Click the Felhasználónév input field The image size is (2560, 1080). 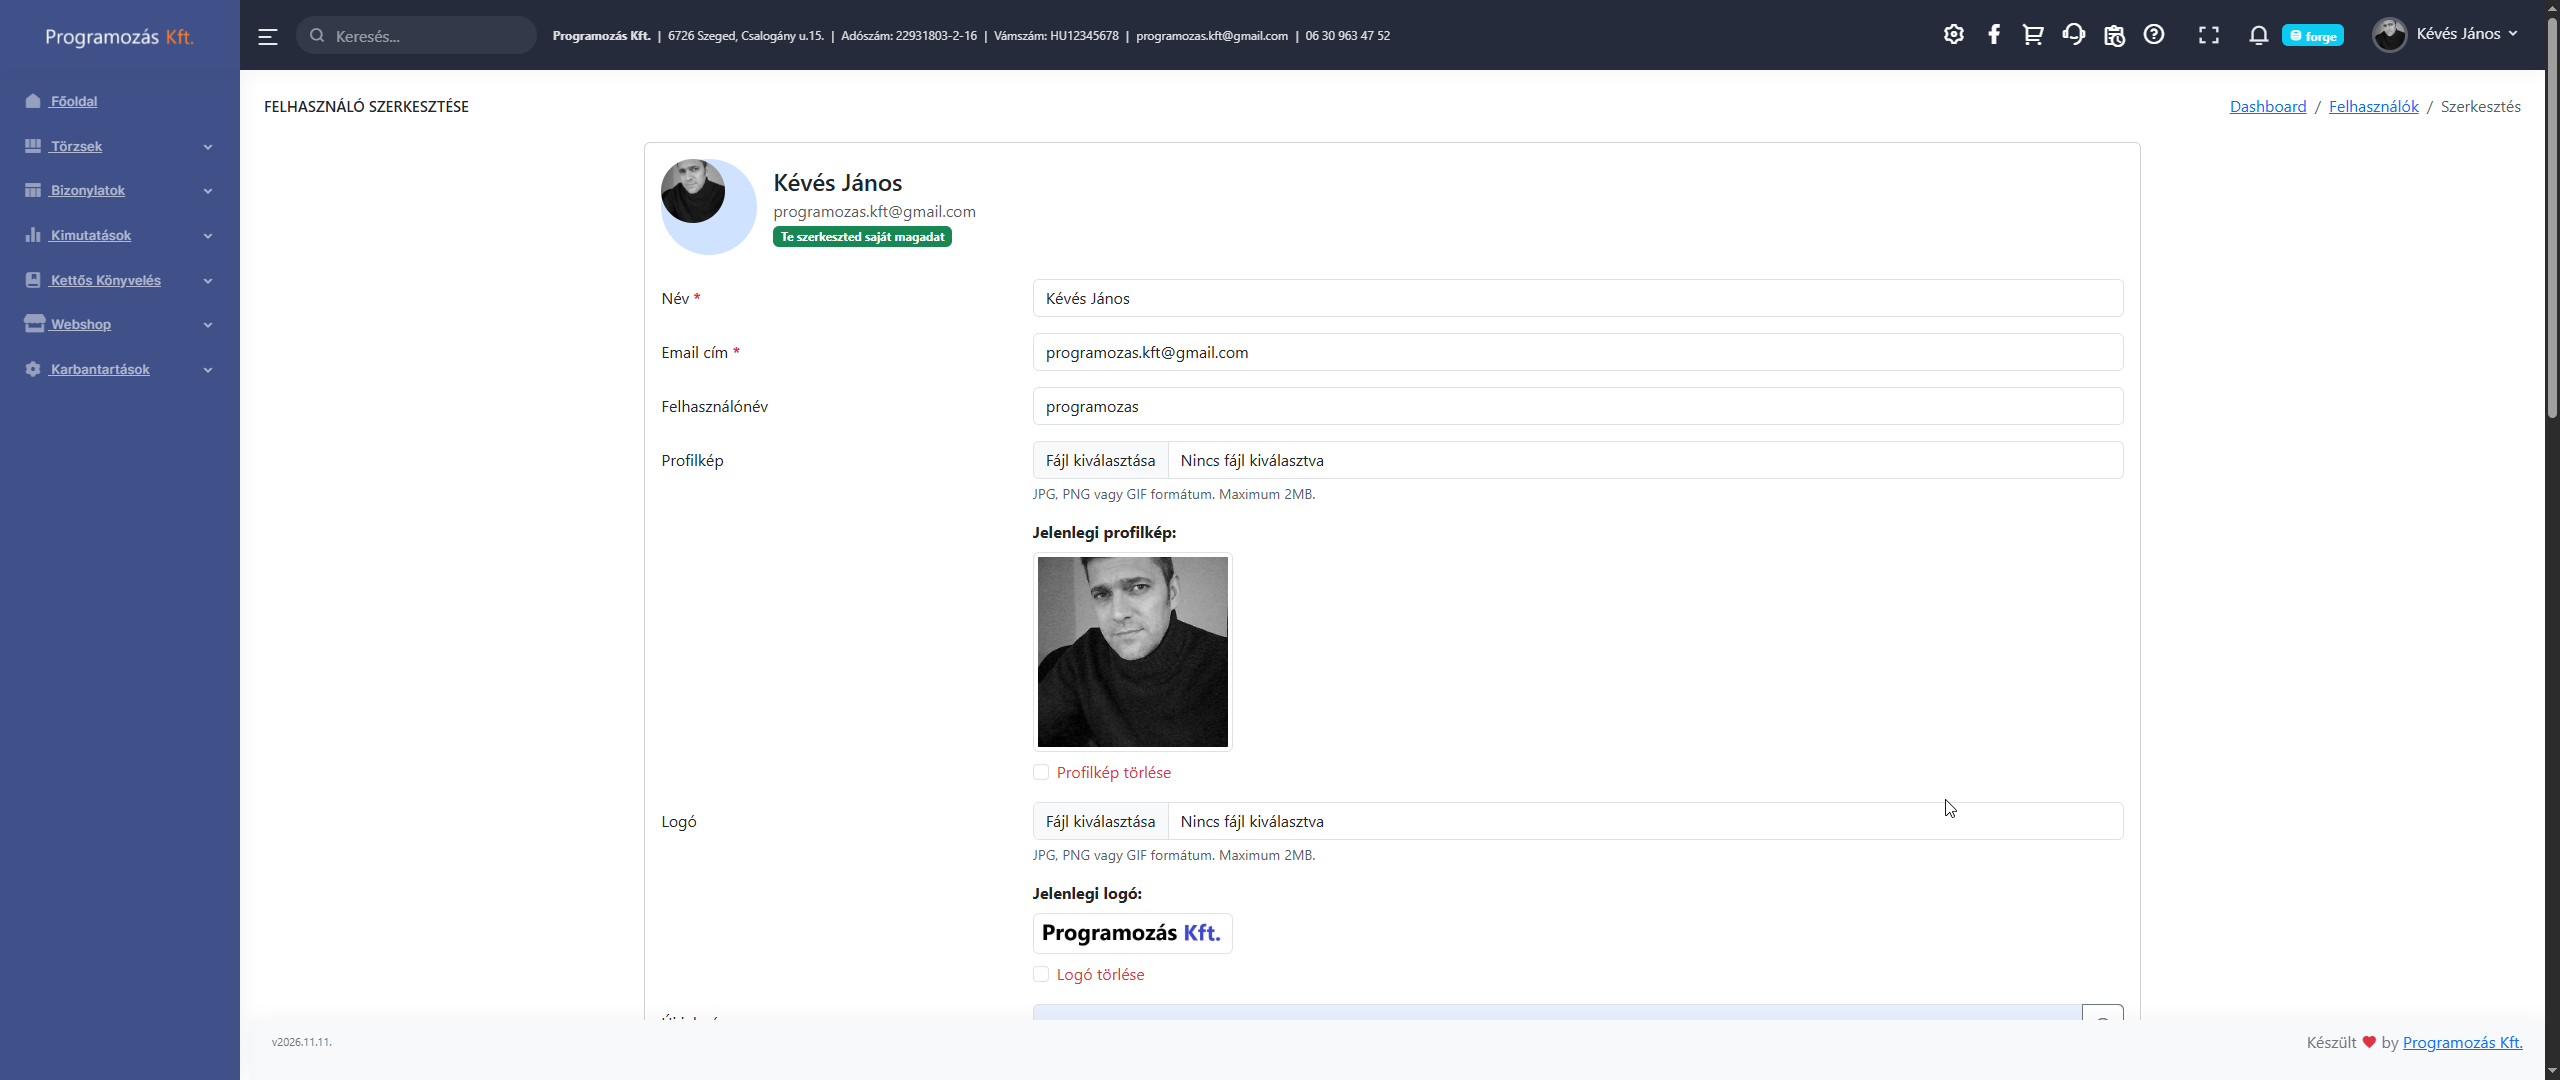click(x=1577, y=406)
